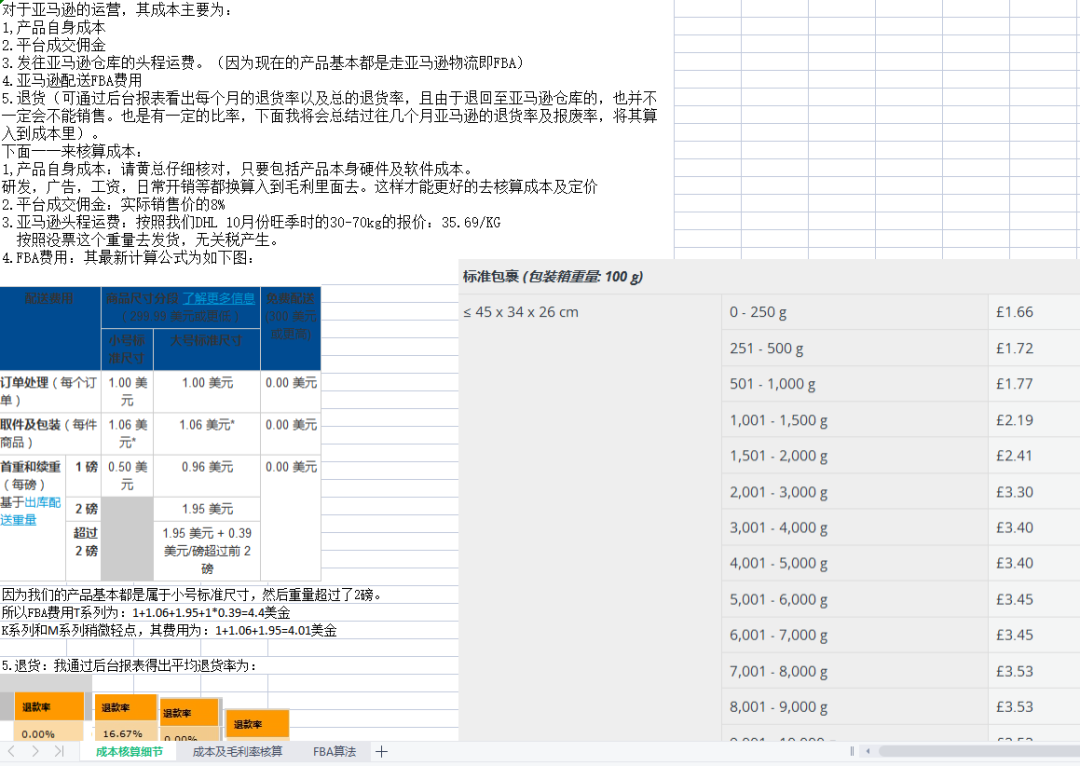Screen dimensions: 1080x766
Task: Select cell with text 对于亚马逊的运营
Action: coord(117,10)
